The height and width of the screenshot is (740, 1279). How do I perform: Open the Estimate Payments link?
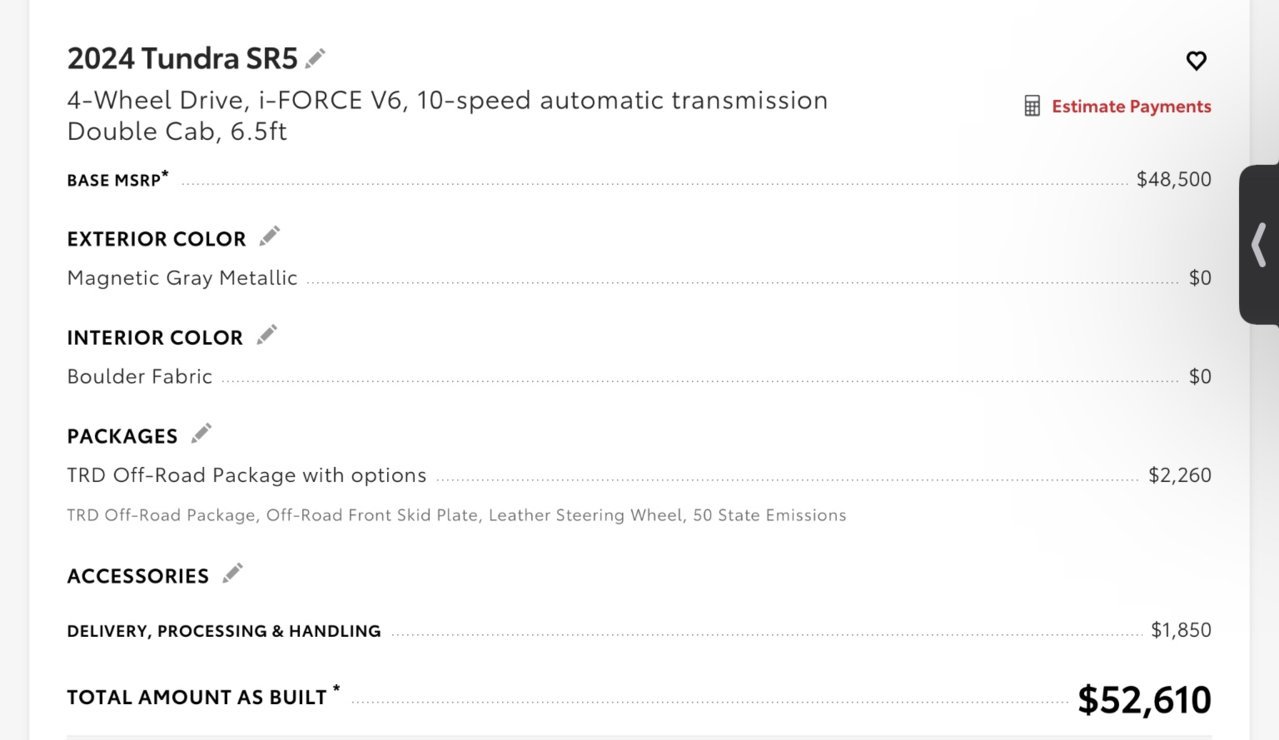click(1131, 106)
